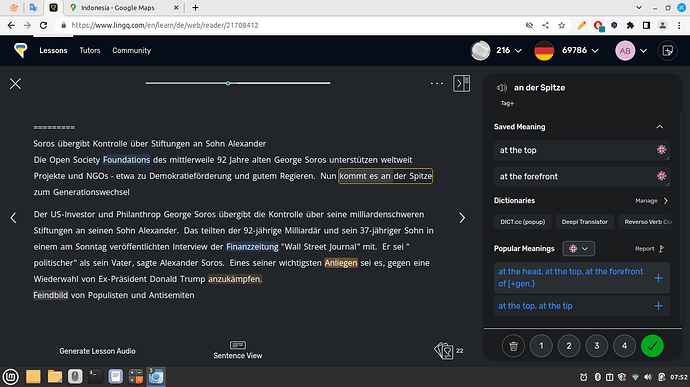Click lesson progress bar marker
Image resolution: width=690 pixels, height=387 pixels.
pos(228,83)
